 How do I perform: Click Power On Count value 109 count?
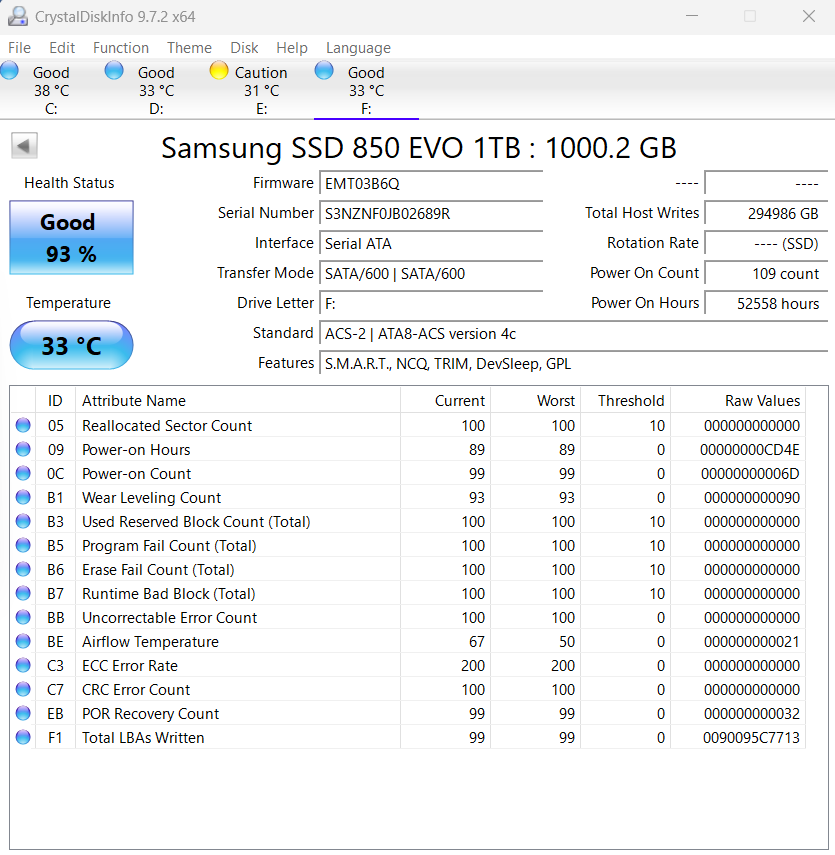766,273
